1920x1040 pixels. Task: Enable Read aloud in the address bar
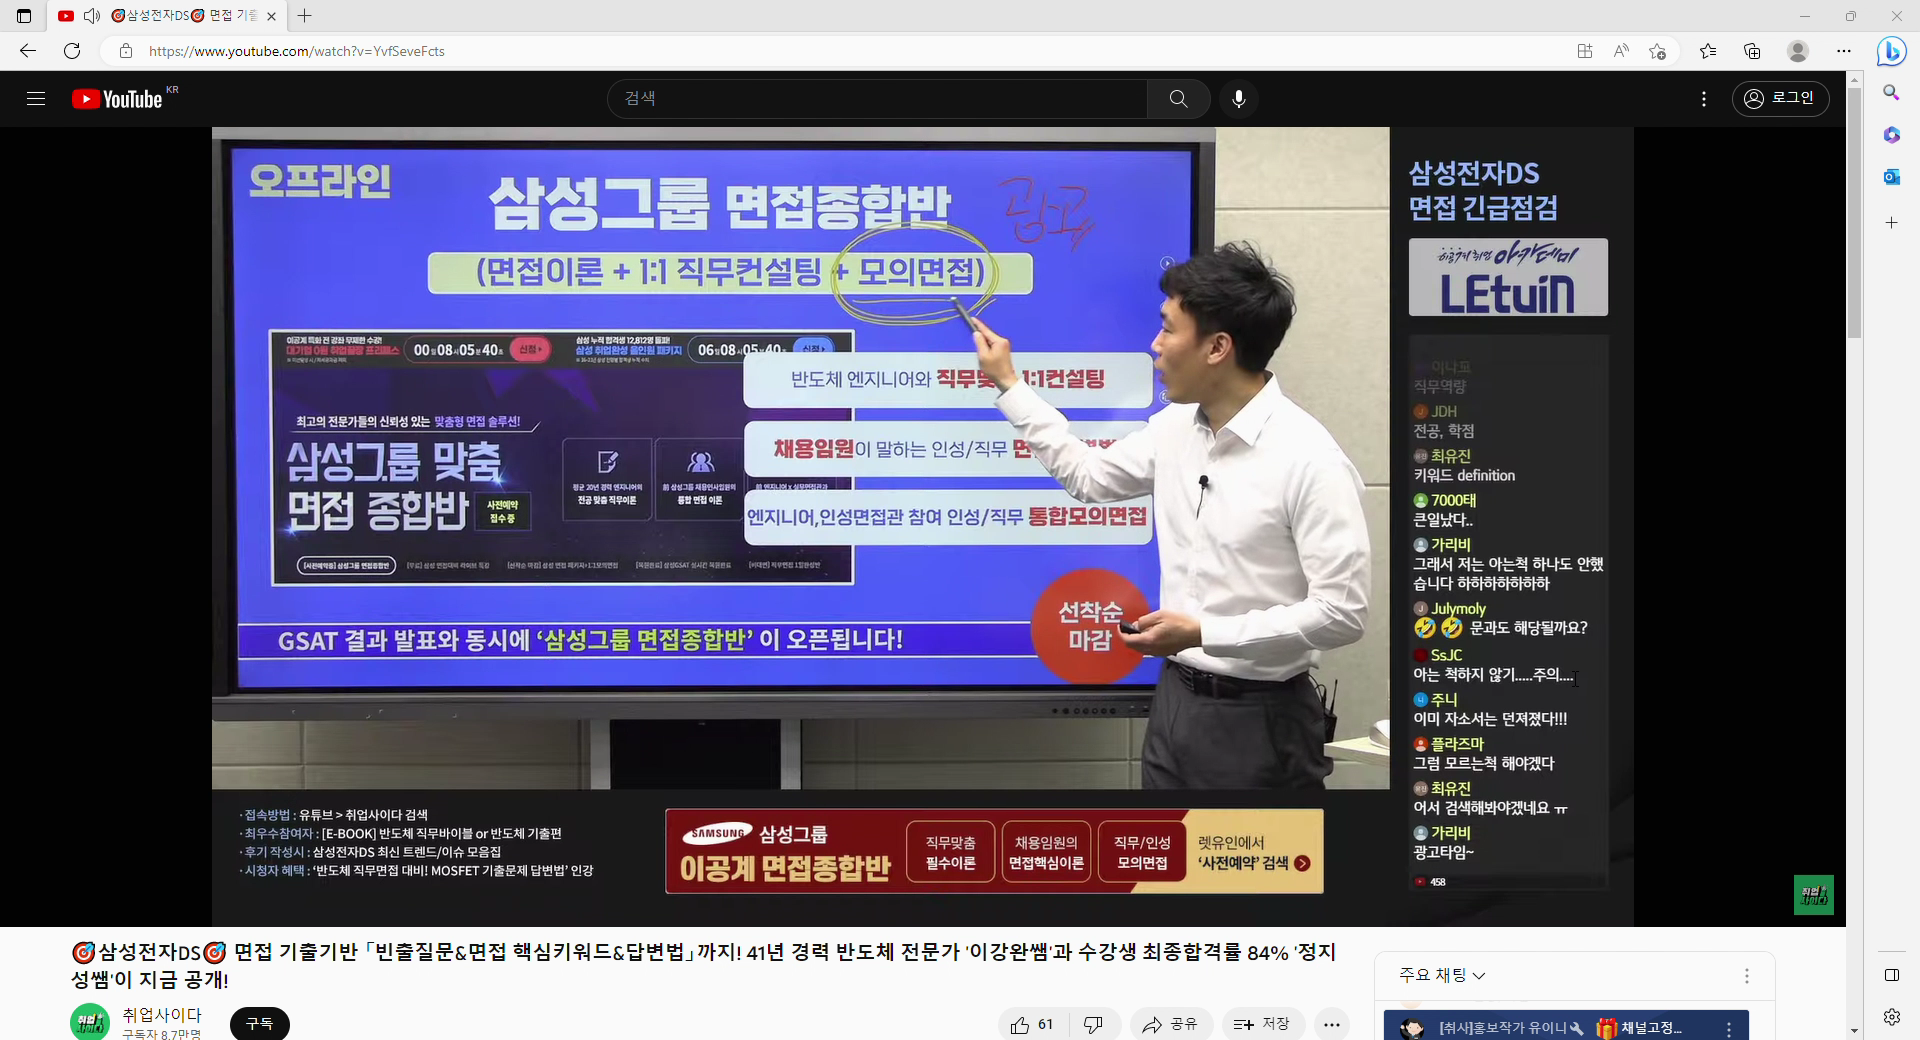[1621, 51]
